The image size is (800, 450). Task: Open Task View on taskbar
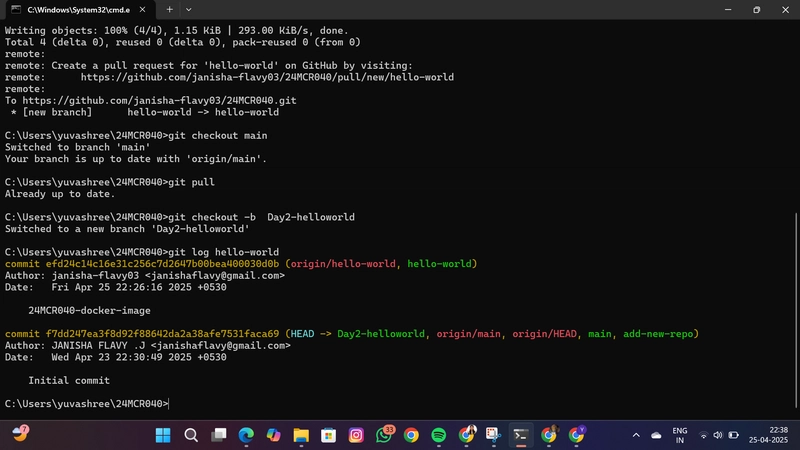click(218, 435)
